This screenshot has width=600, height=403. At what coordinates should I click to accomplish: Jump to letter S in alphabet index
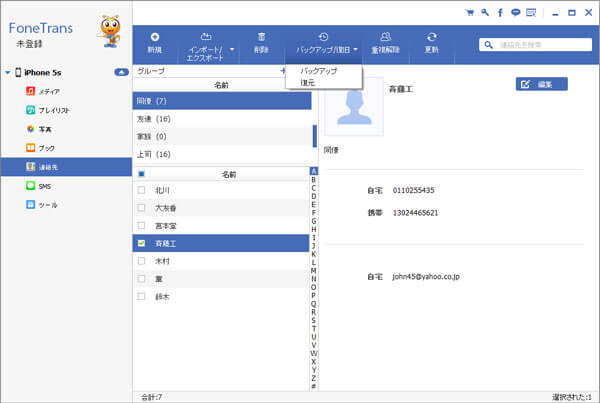click(x=313, y=320)
